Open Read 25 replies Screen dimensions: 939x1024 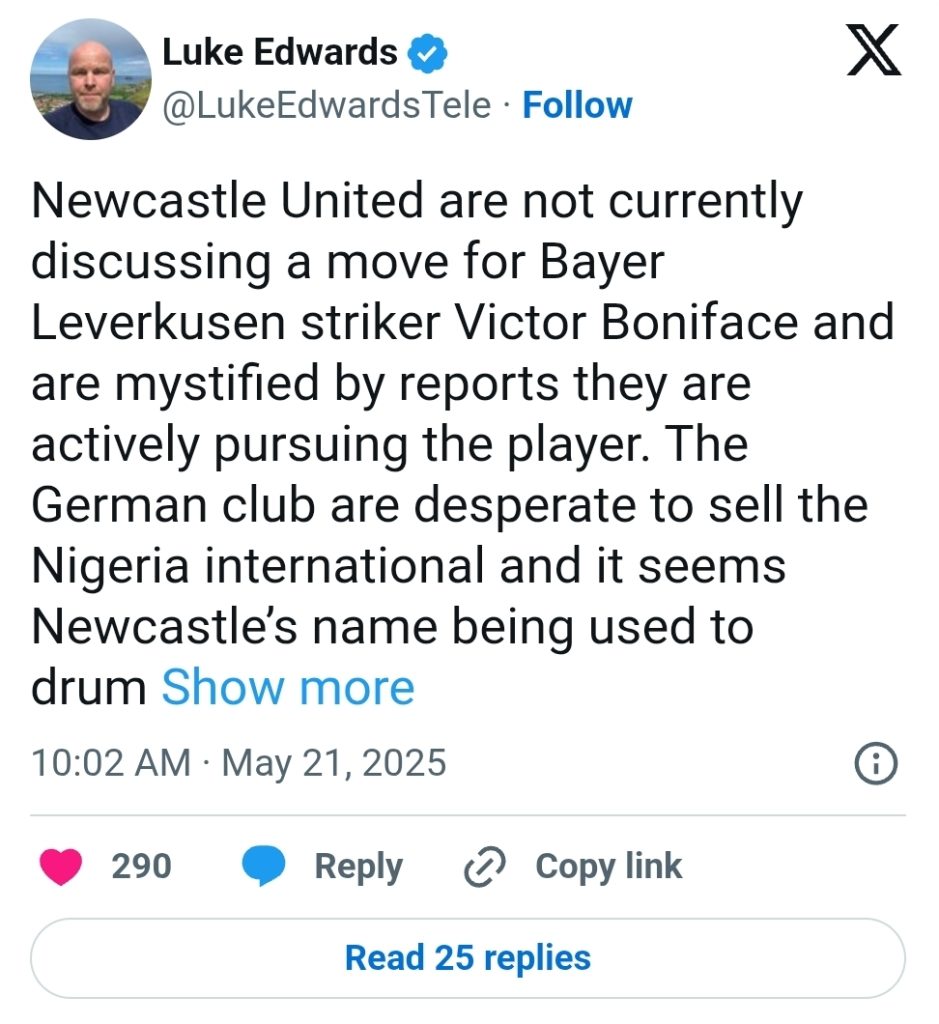[x=468, y=958]
